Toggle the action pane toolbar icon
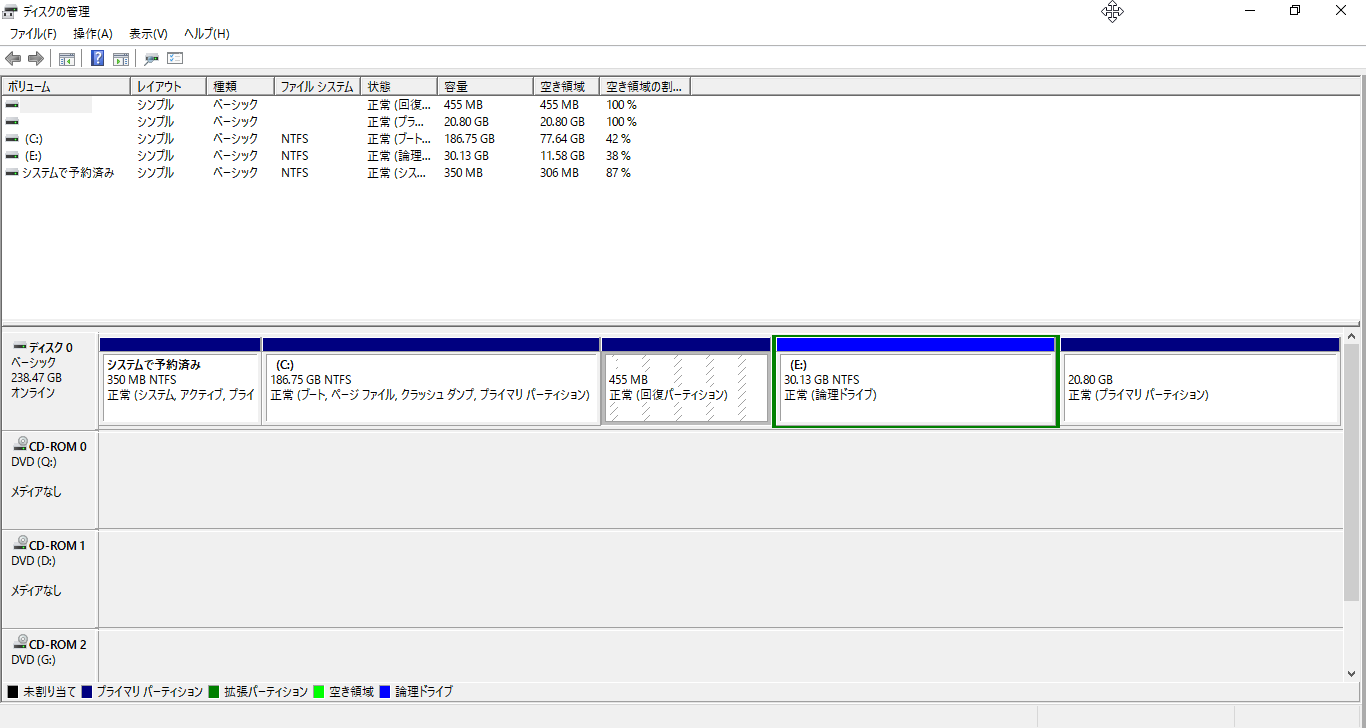The image size is (1366, 728). tap(121, 59)
